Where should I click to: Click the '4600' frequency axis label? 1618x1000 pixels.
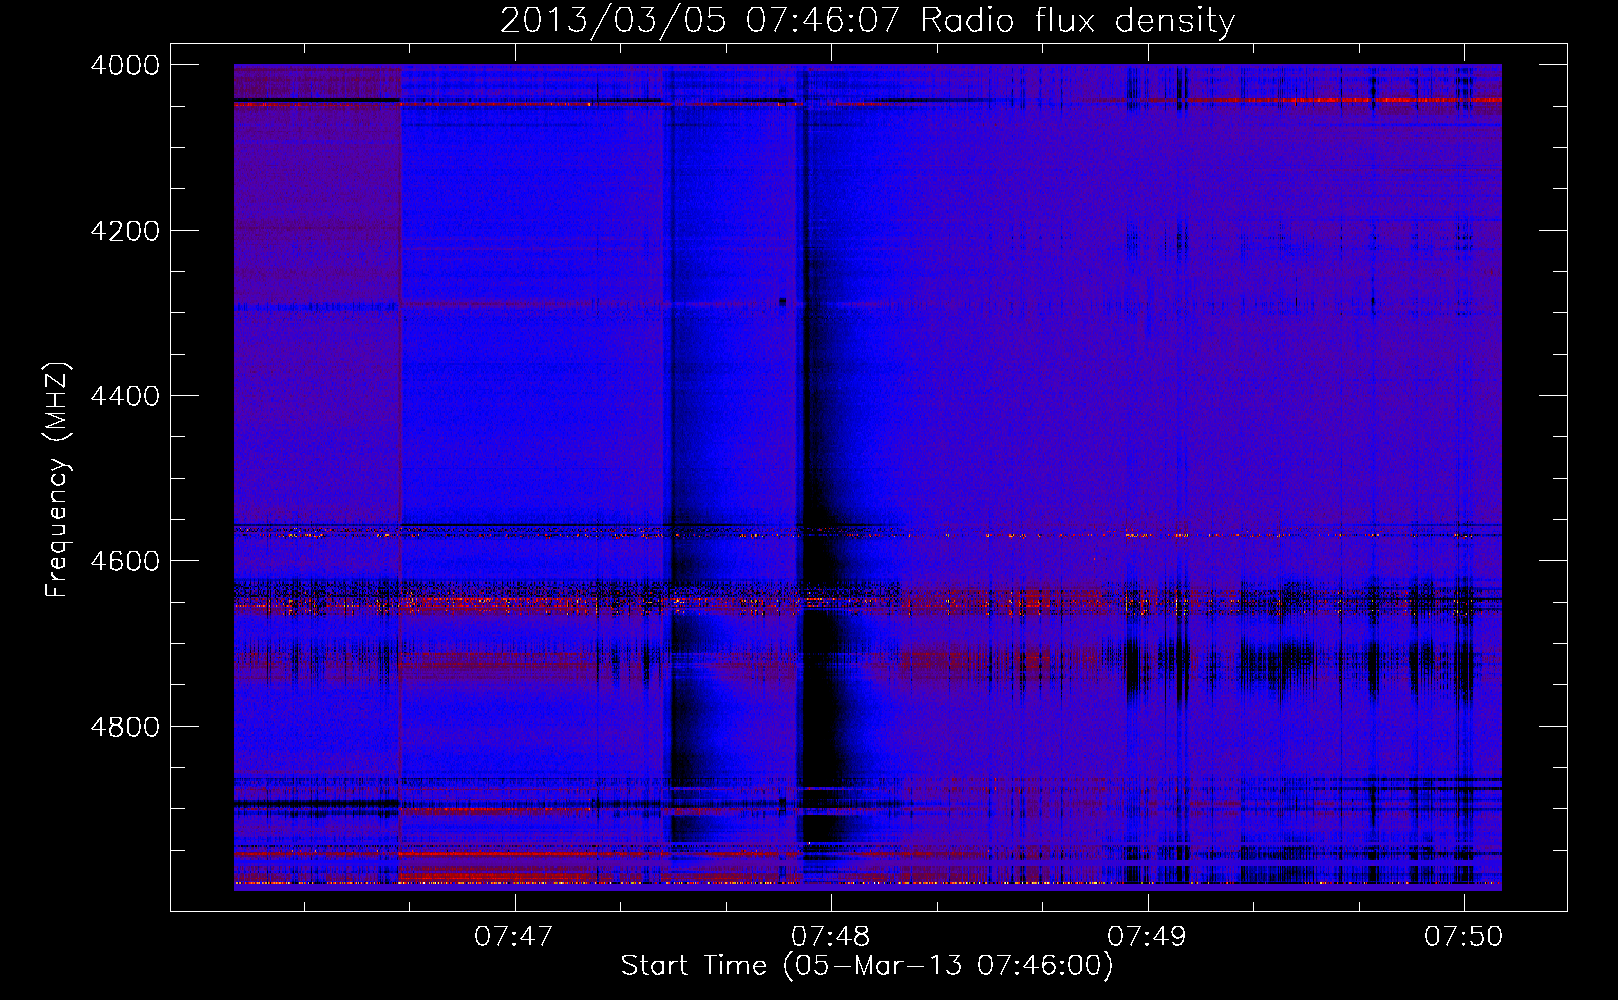[125, 561]
